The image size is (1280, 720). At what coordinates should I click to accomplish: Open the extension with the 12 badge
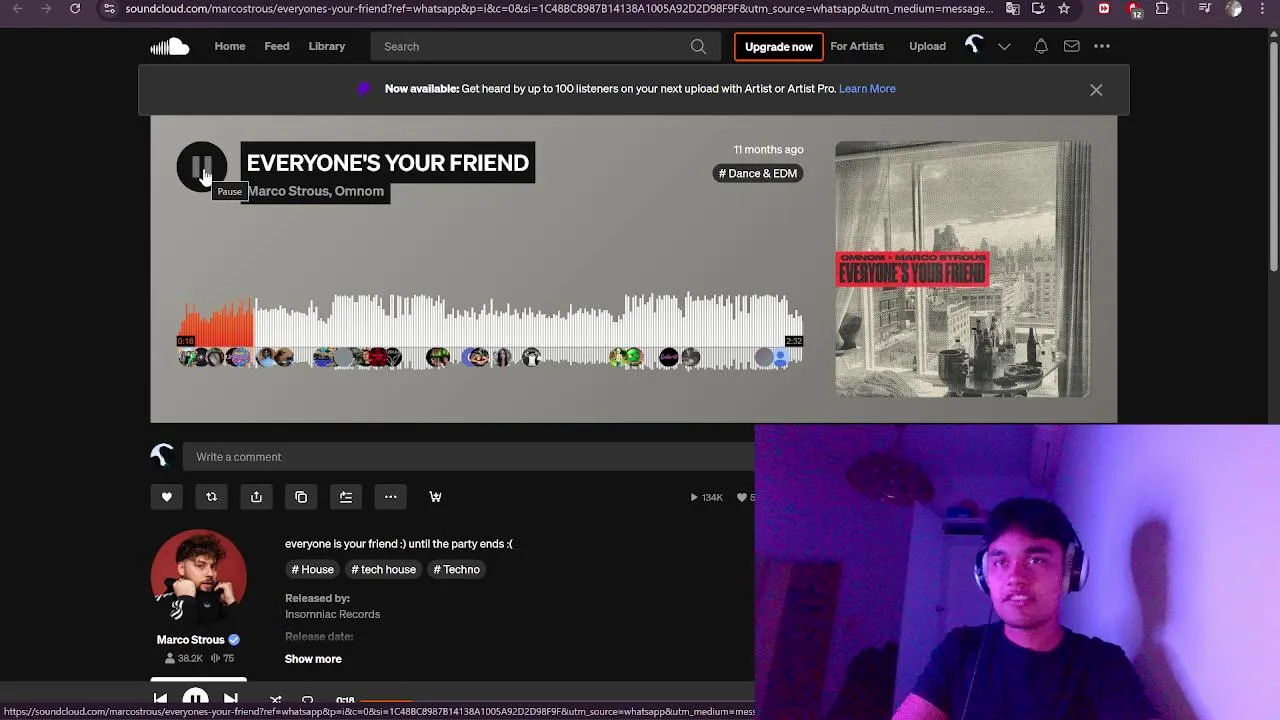(x=1135, y=10)
